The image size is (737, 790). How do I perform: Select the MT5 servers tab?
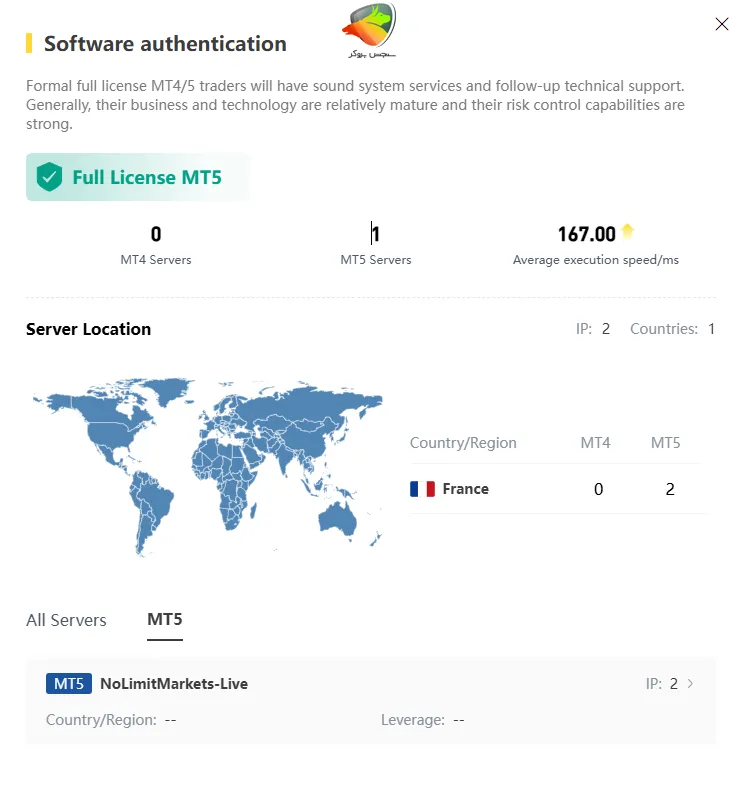click(x=165, y=620)
